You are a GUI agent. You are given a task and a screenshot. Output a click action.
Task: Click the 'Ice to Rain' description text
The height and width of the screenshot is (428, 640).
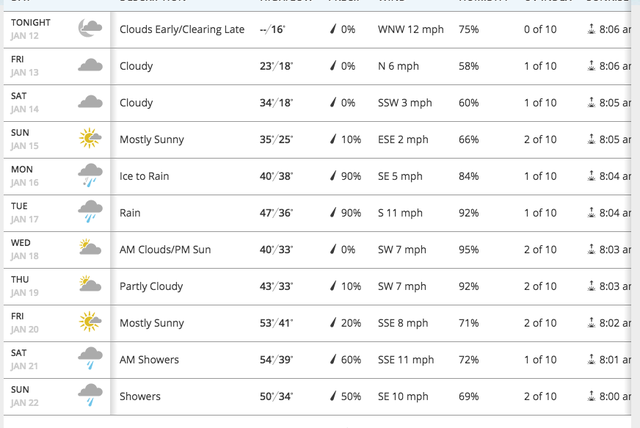point(144,176)
